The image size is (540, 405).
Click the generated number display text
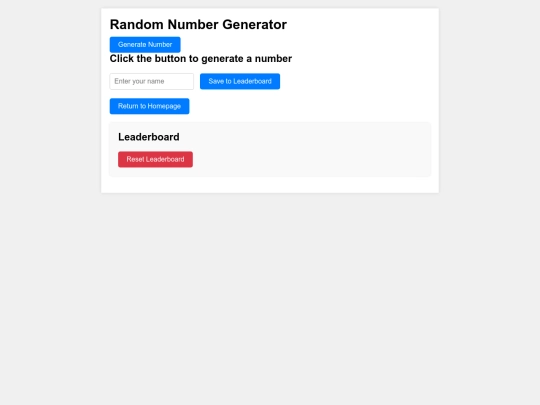coord(201,59)
